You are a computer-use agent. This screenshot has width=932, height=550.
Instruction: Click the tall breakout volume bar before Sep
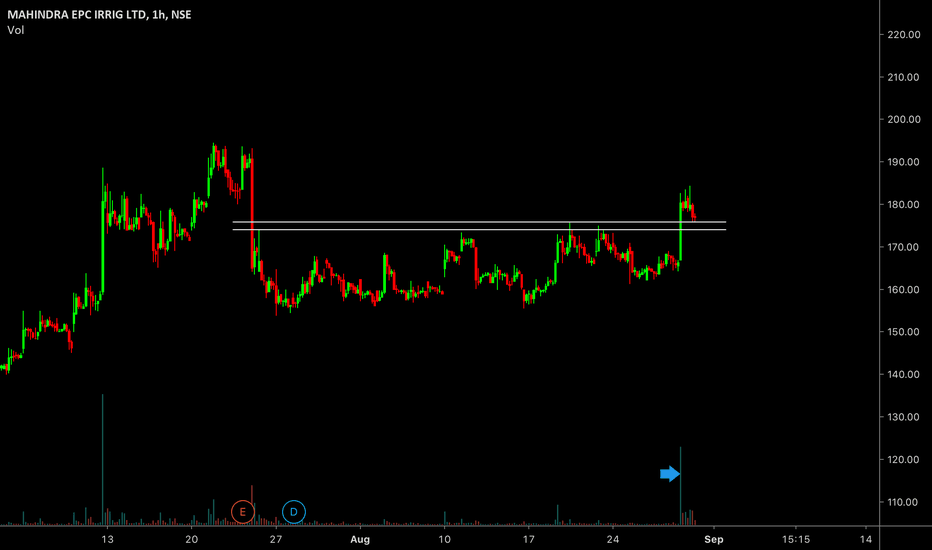click(x=681, y=486)
